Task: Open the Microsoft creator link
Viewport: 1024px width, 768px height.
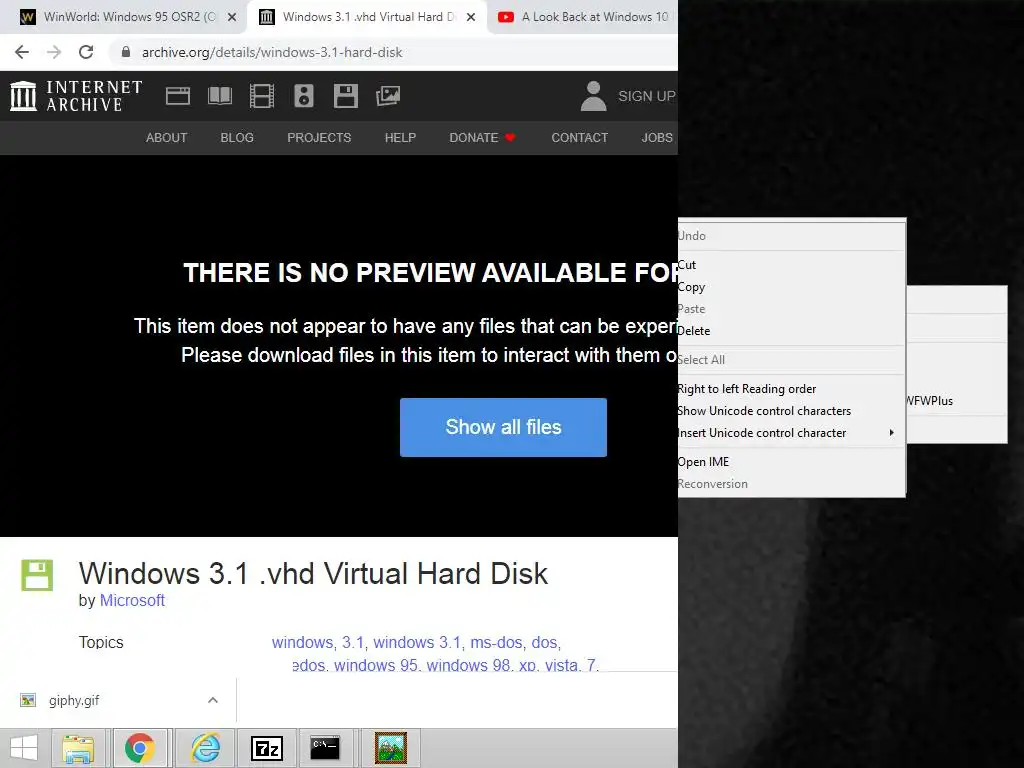Action: point(132,600)
